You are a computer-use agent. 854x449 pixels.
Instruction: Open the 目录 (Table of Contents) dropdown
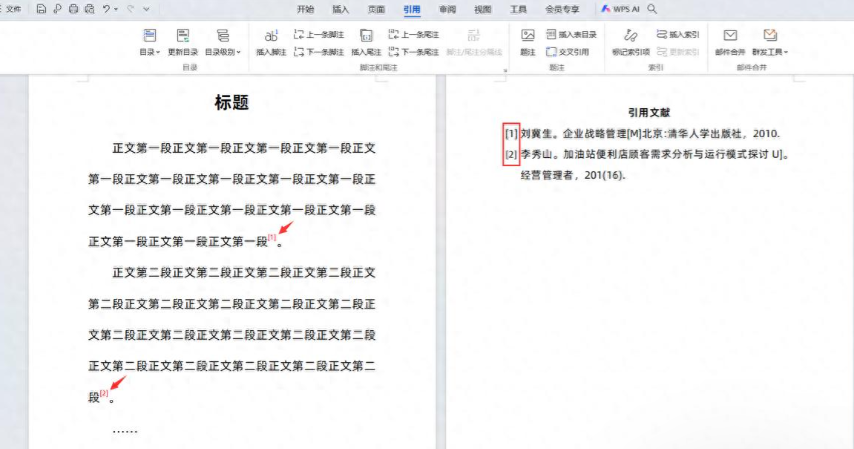pos(150,52)
